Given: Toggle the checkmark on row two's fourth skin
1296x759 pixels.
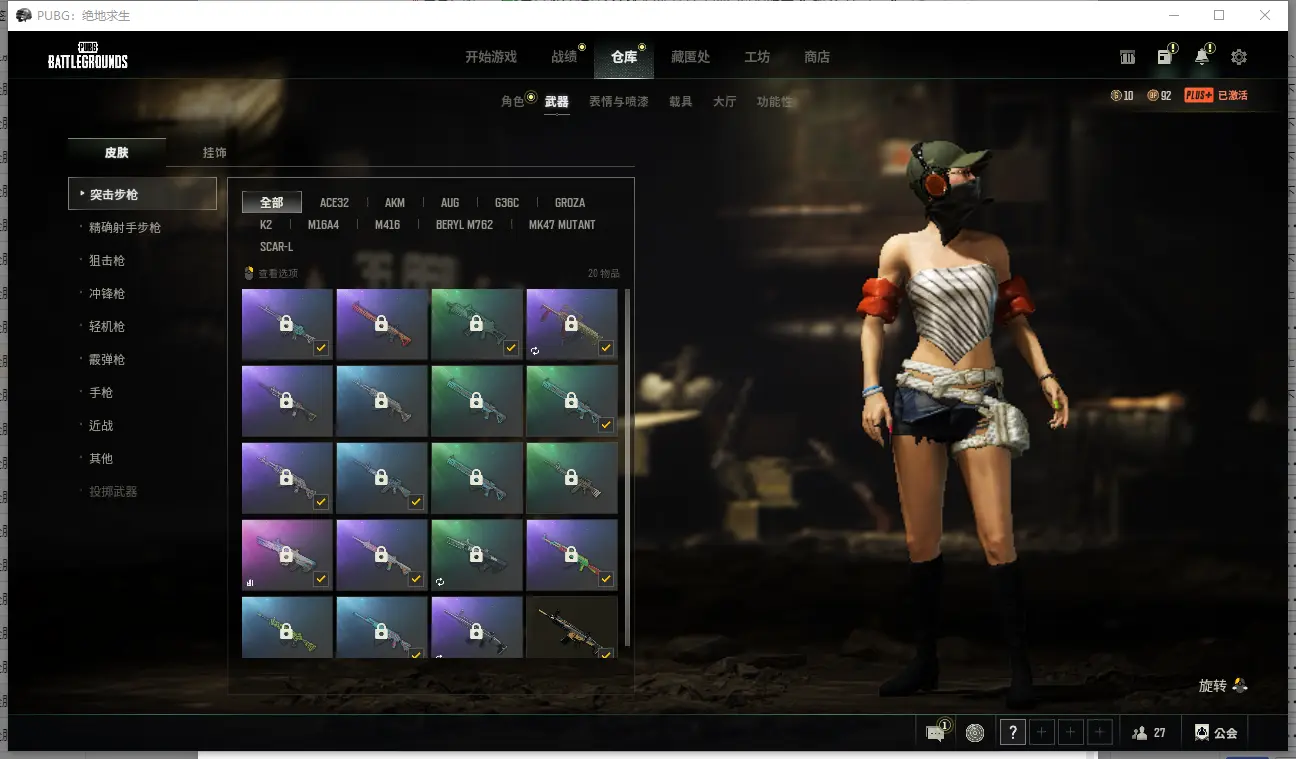Looking at the screenshot, I should coord(606,425).
